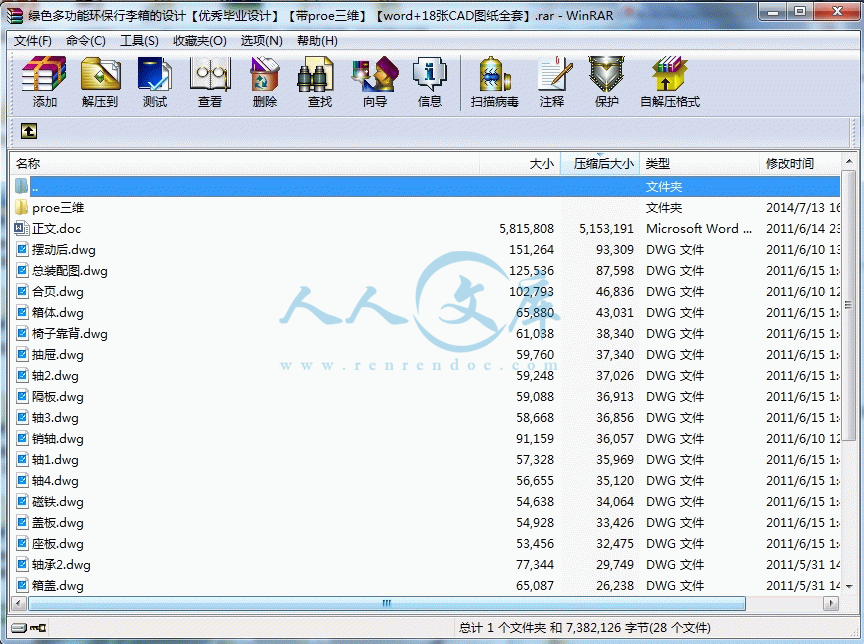The width and height of the screenshot is (864, 644).
Task: Select the 磁铁.dwg file name
Action: point(58,501)
